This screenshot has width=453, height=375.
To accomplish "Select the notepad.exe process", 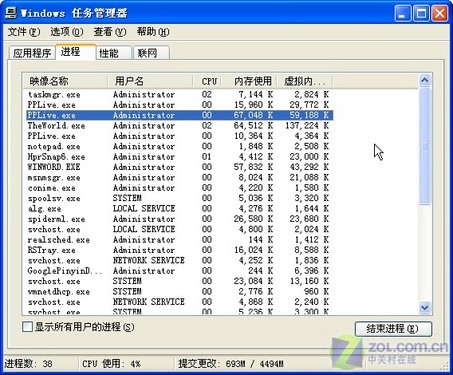I will coord(179,146).
